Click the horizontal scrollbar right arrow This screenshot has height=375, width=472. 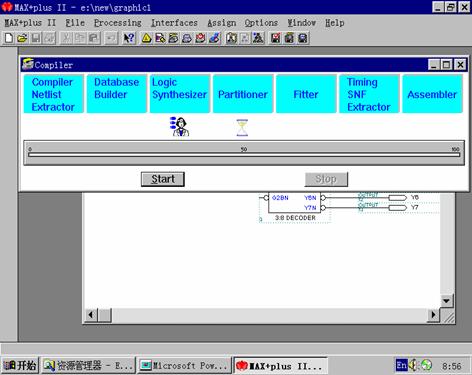(x=433, y=315)
